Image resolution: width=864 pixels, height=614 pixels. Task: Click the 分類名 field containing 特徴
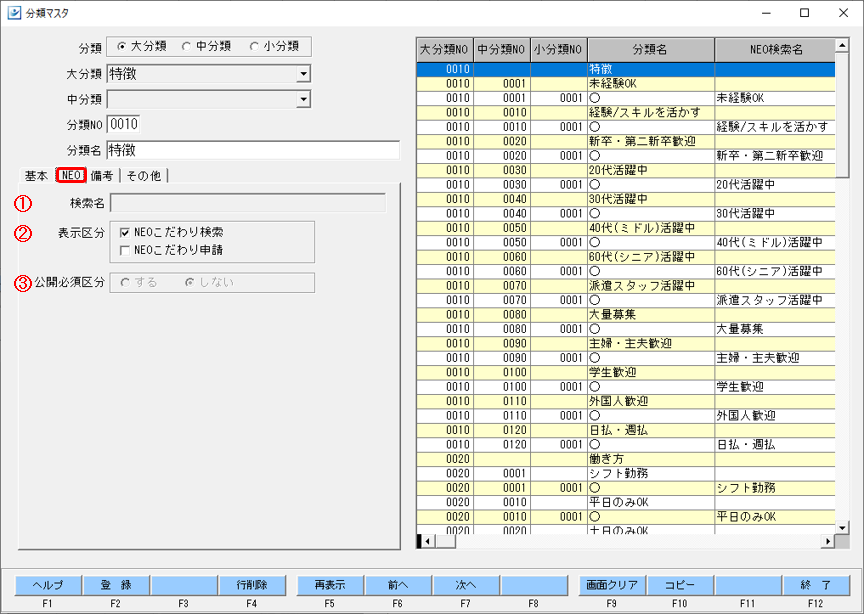[x=253, y=150]
